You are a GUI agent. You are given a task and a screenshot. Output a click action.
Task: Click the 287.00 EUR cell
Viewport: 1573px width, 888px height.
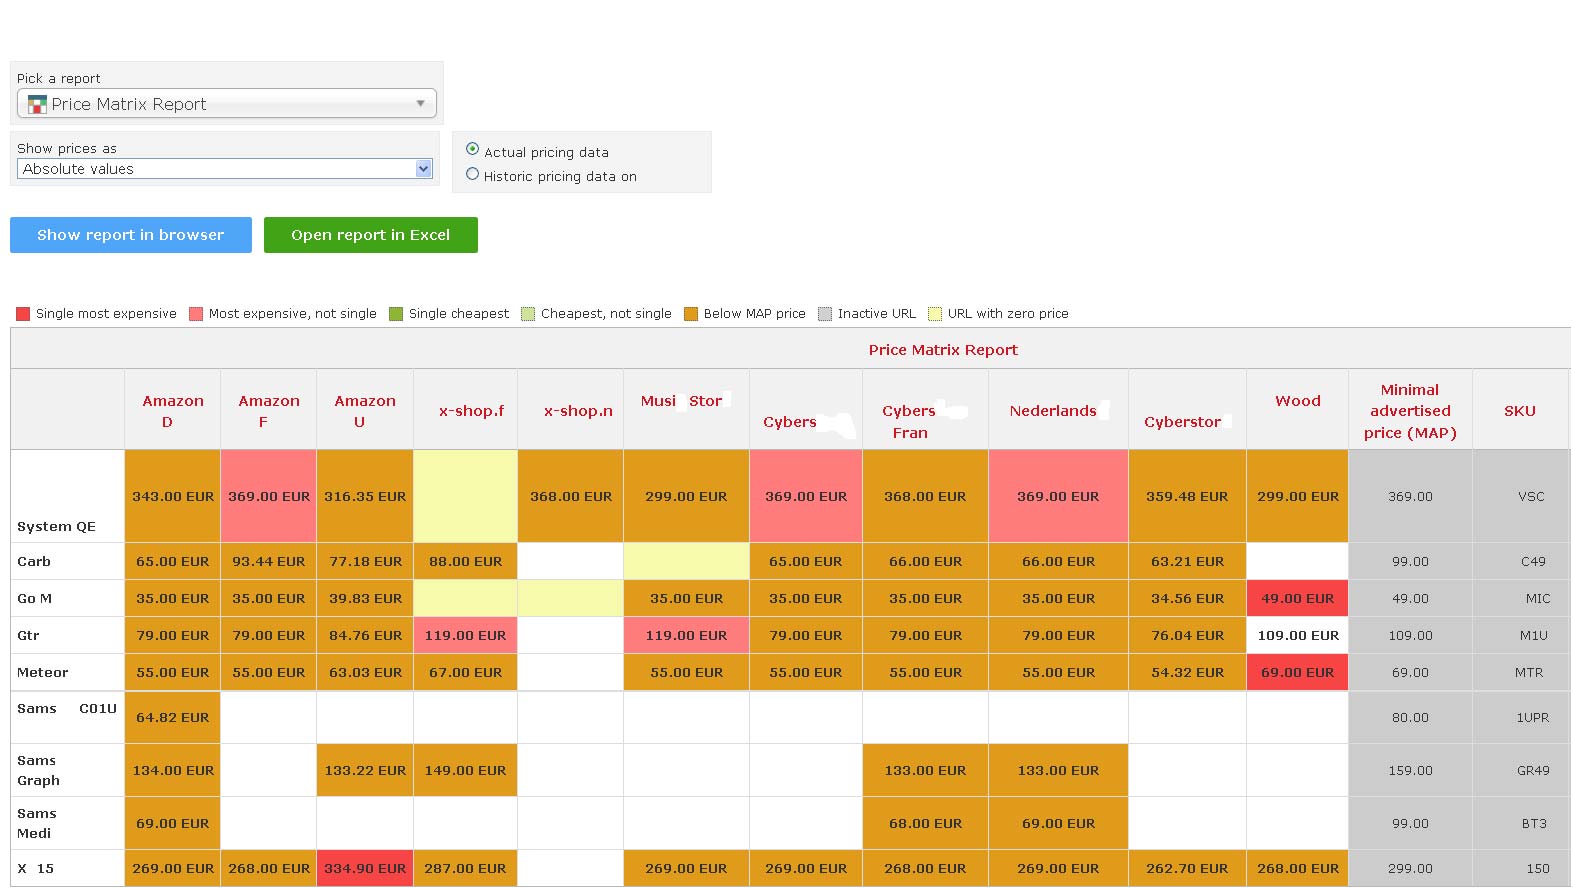465,868
